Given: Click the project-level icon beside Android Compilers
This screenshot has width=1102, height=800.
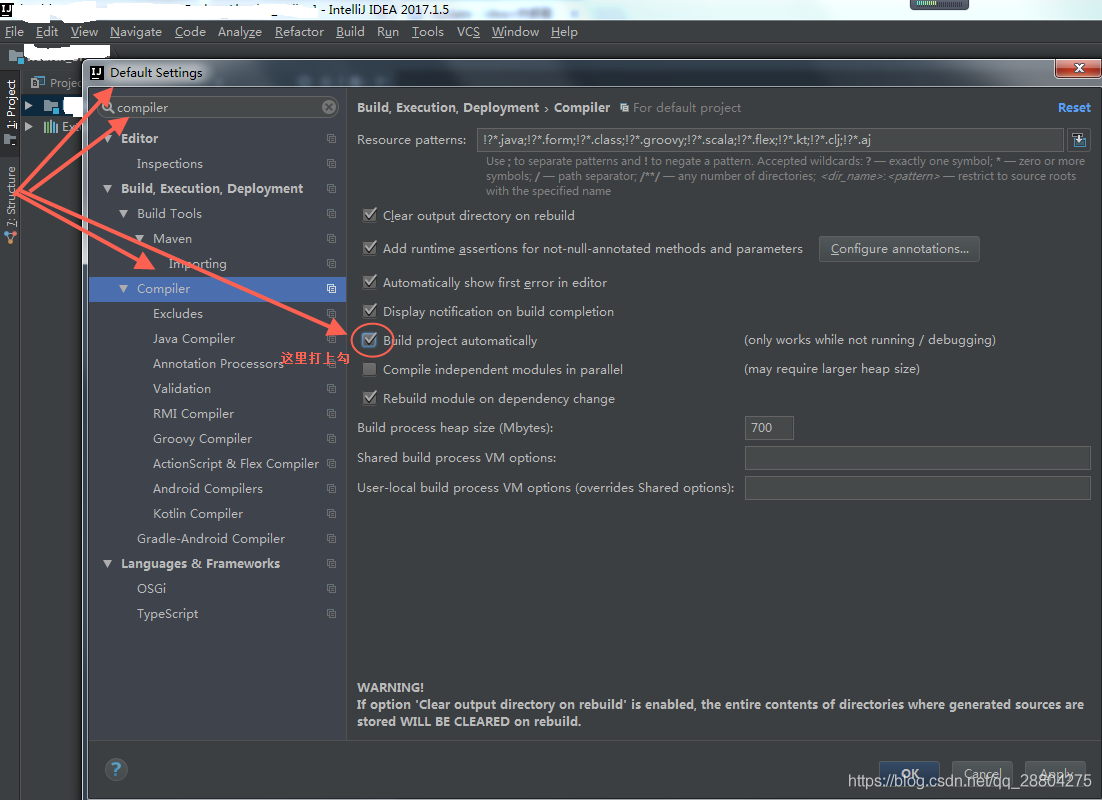Looking at the screenshot, I should 331,489.
